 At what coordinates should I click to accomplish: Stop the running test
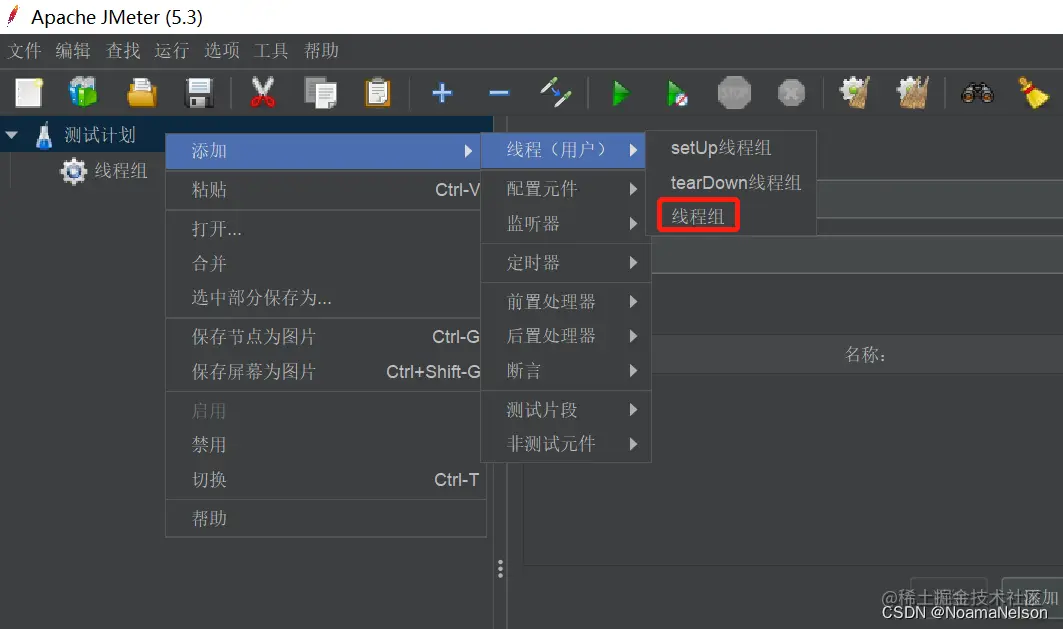coord(734,92)
